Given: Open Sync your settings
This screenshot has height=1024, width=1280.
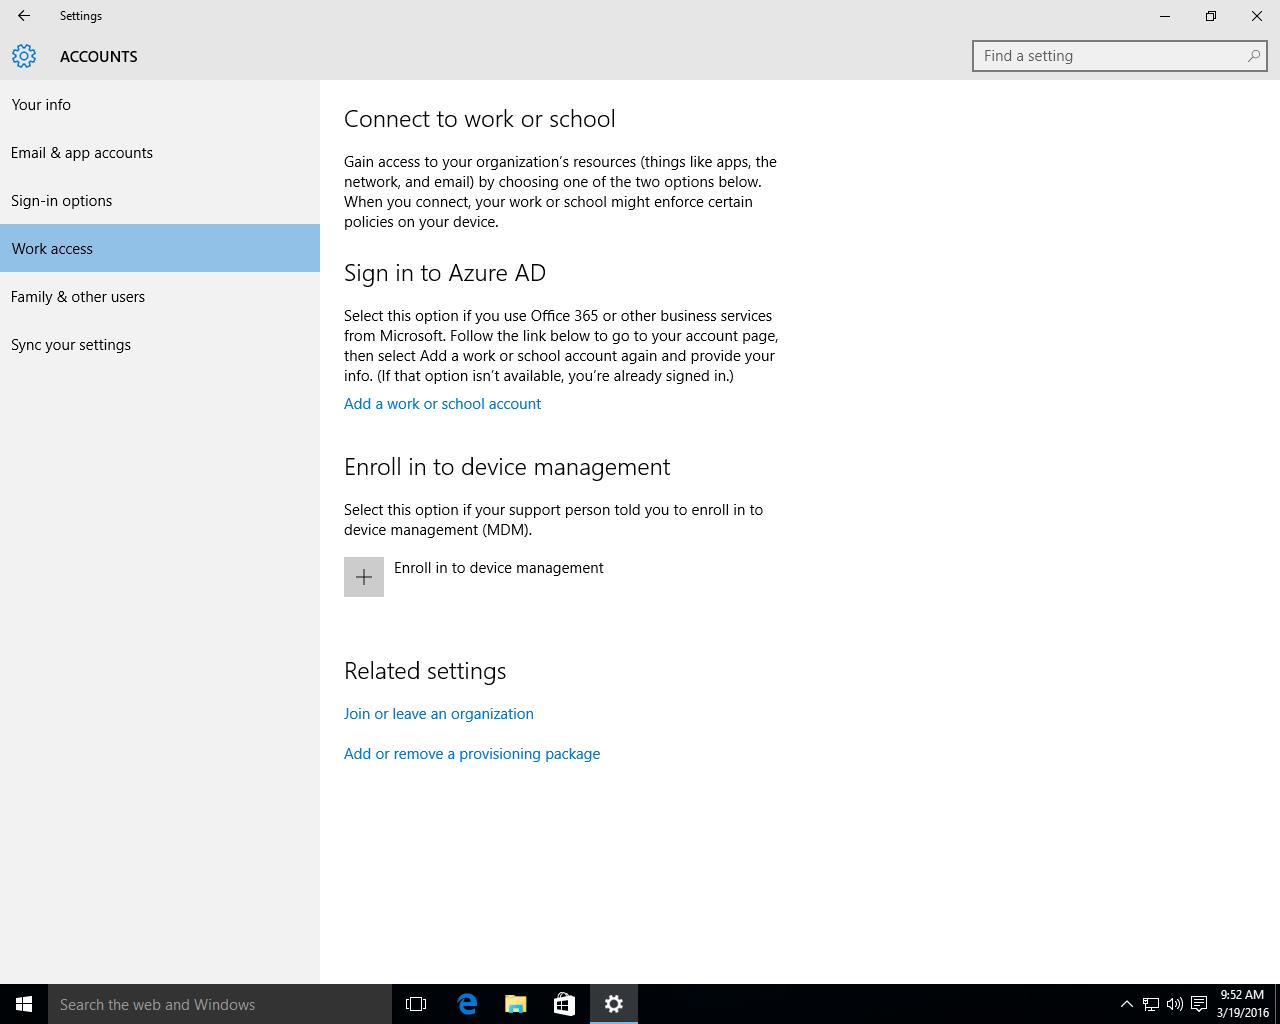Looking at the screenshot, I should [x=160, y=344].
